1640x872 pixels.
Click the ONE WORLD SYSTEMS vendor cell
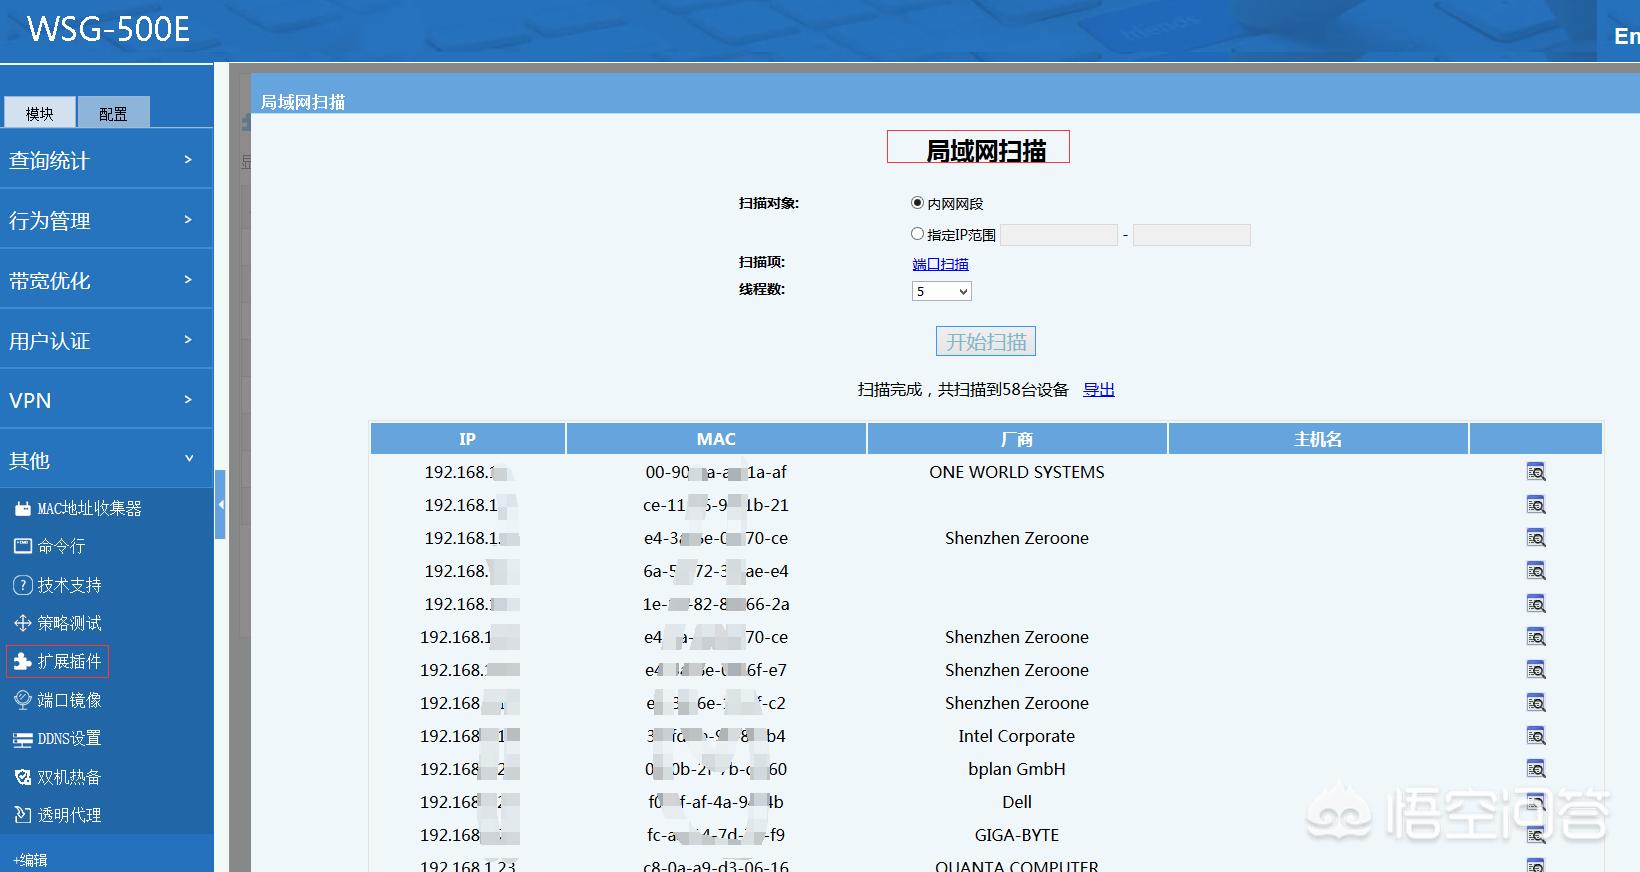(1017, 472)
